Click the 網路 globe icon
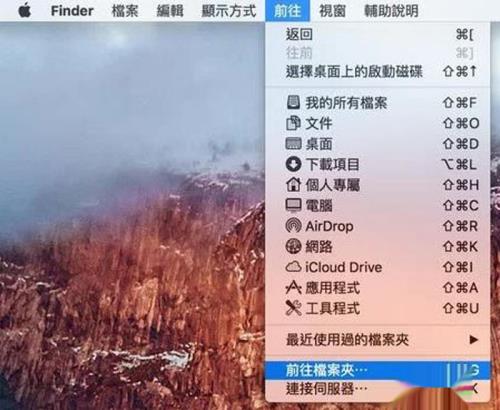Viewport: 500px width, 410px height. pos(293,246)
